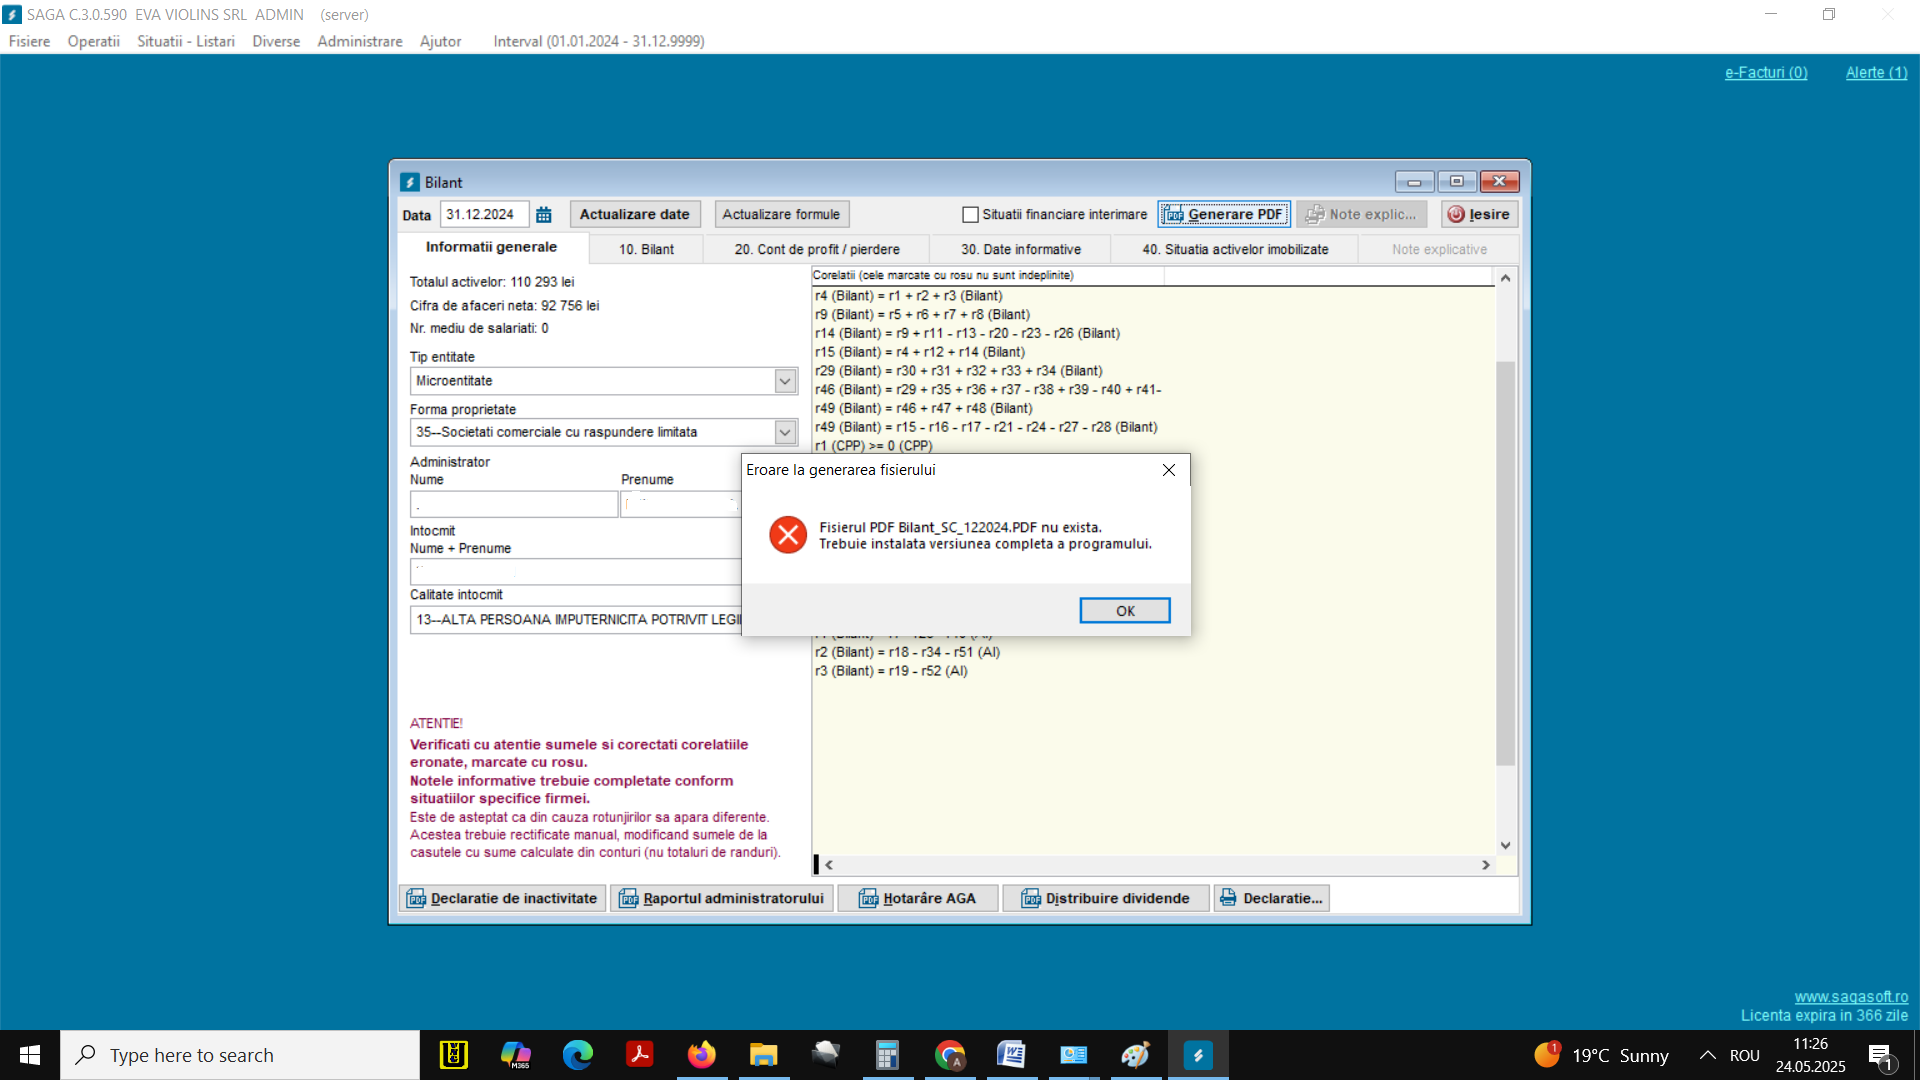Click the Note explic... button
The height and width of the screenshot is (1080, 1920).
coord(1361,214)
